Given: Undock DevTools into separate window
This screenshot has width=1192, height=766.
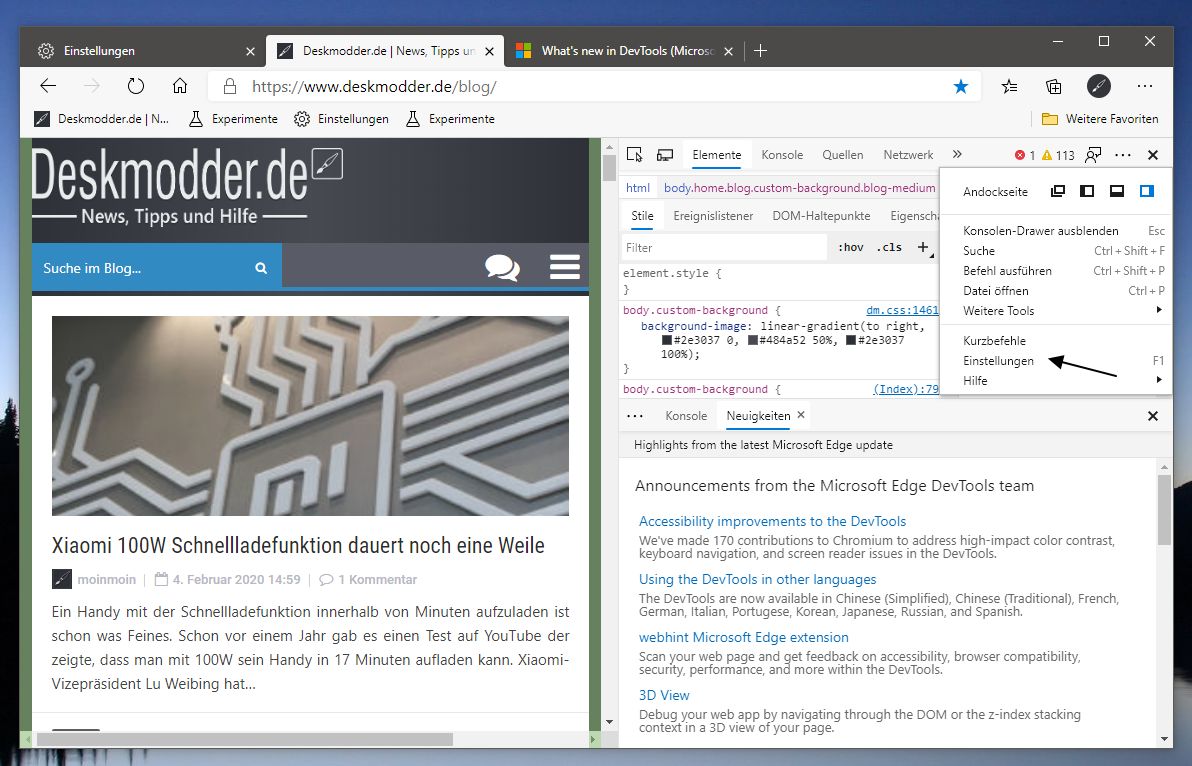Looking at the screenshot, I should pyautogui.click(x=1057, y=191).
